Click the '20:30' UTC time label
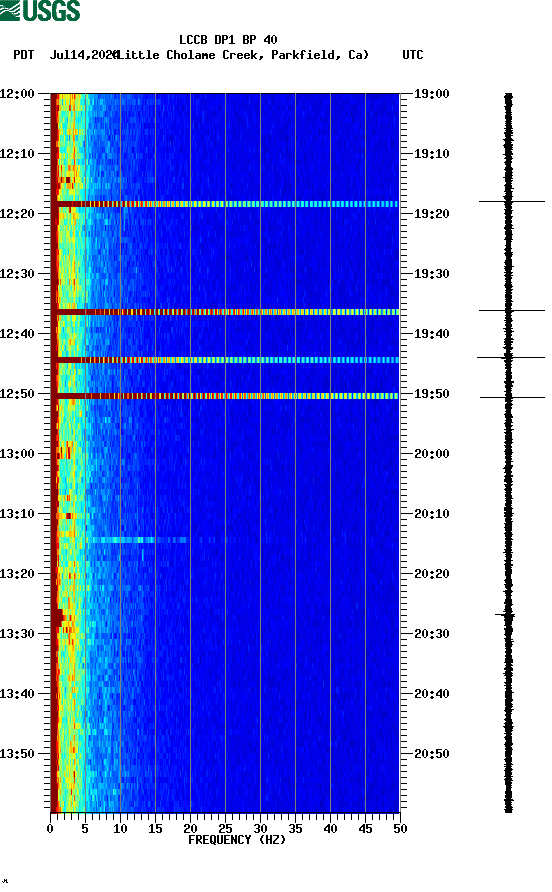 (x=431, y=634)
